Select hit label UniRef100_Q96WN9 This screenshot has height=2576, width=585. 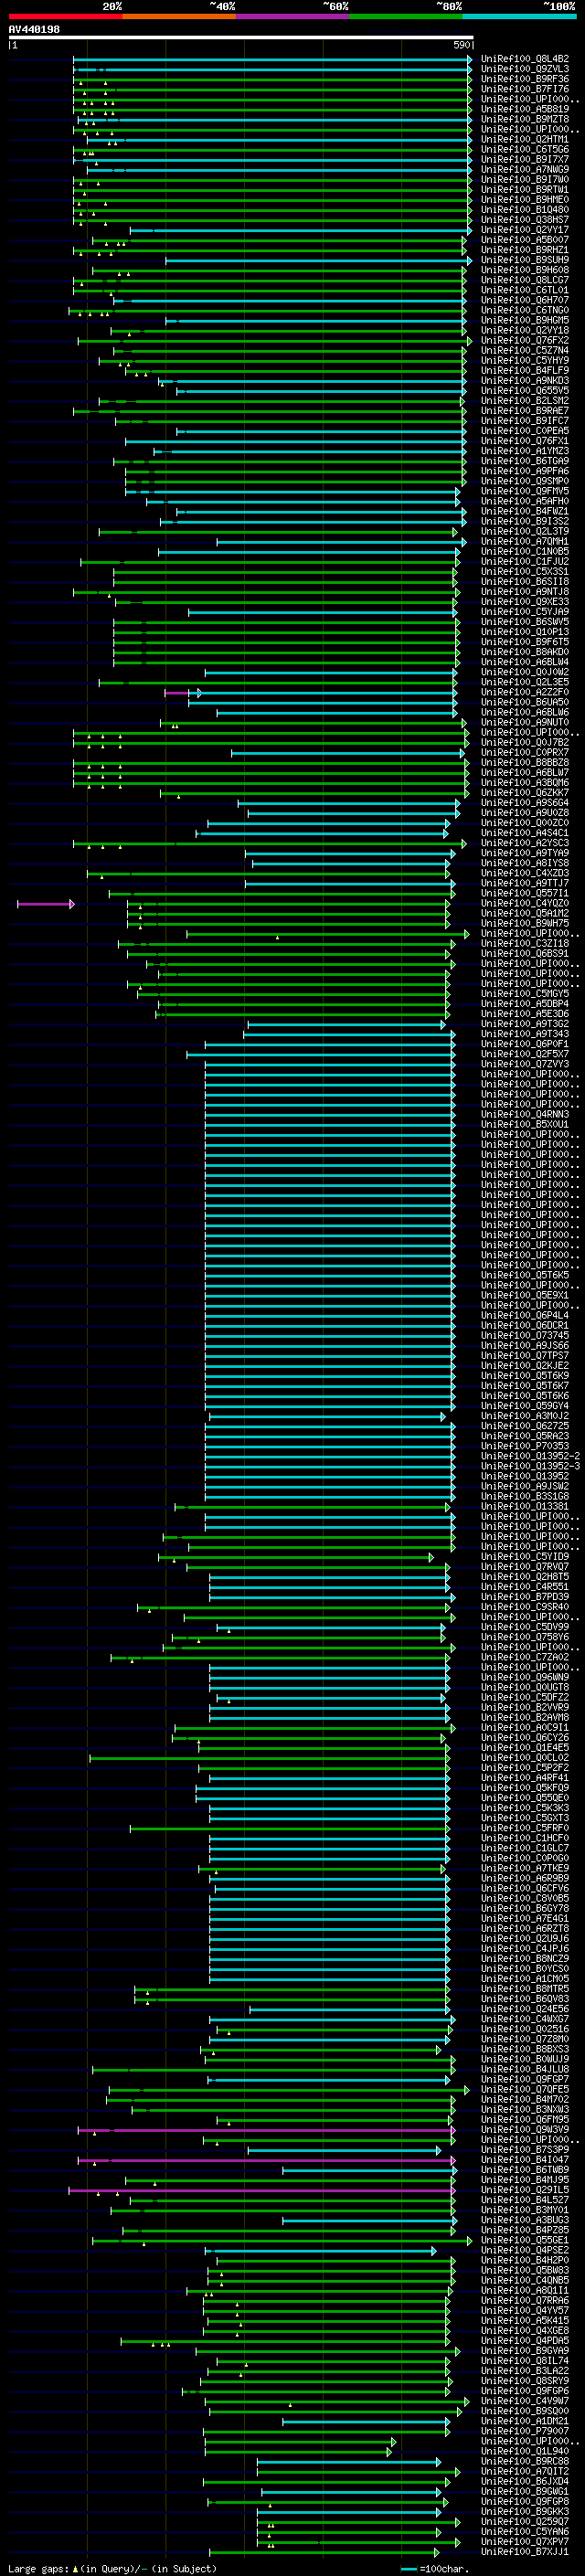point(525,1677)
